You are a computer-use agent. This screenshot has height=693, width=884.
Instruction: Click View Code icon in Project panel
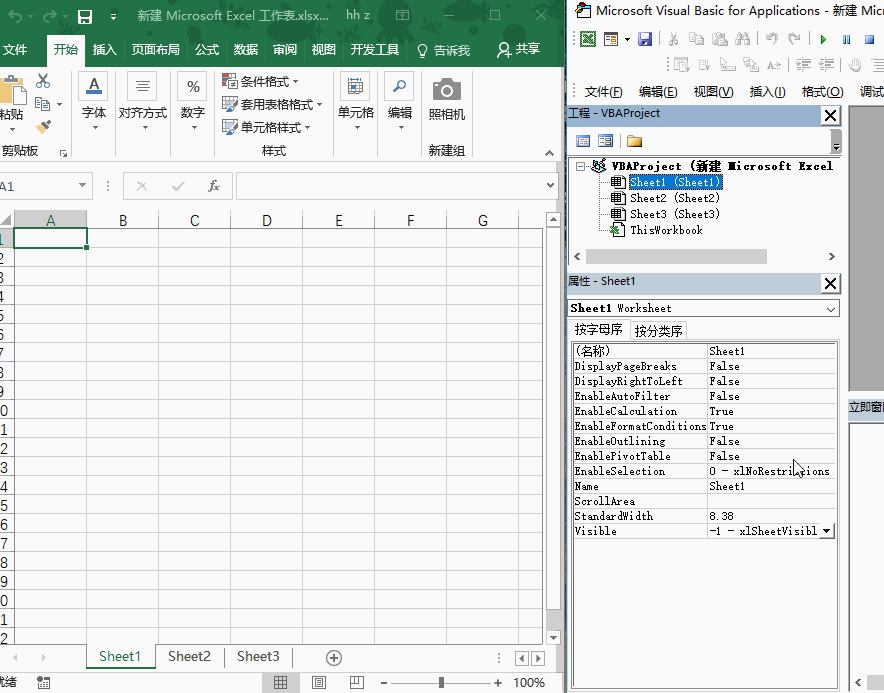click(x=583, y=141)
